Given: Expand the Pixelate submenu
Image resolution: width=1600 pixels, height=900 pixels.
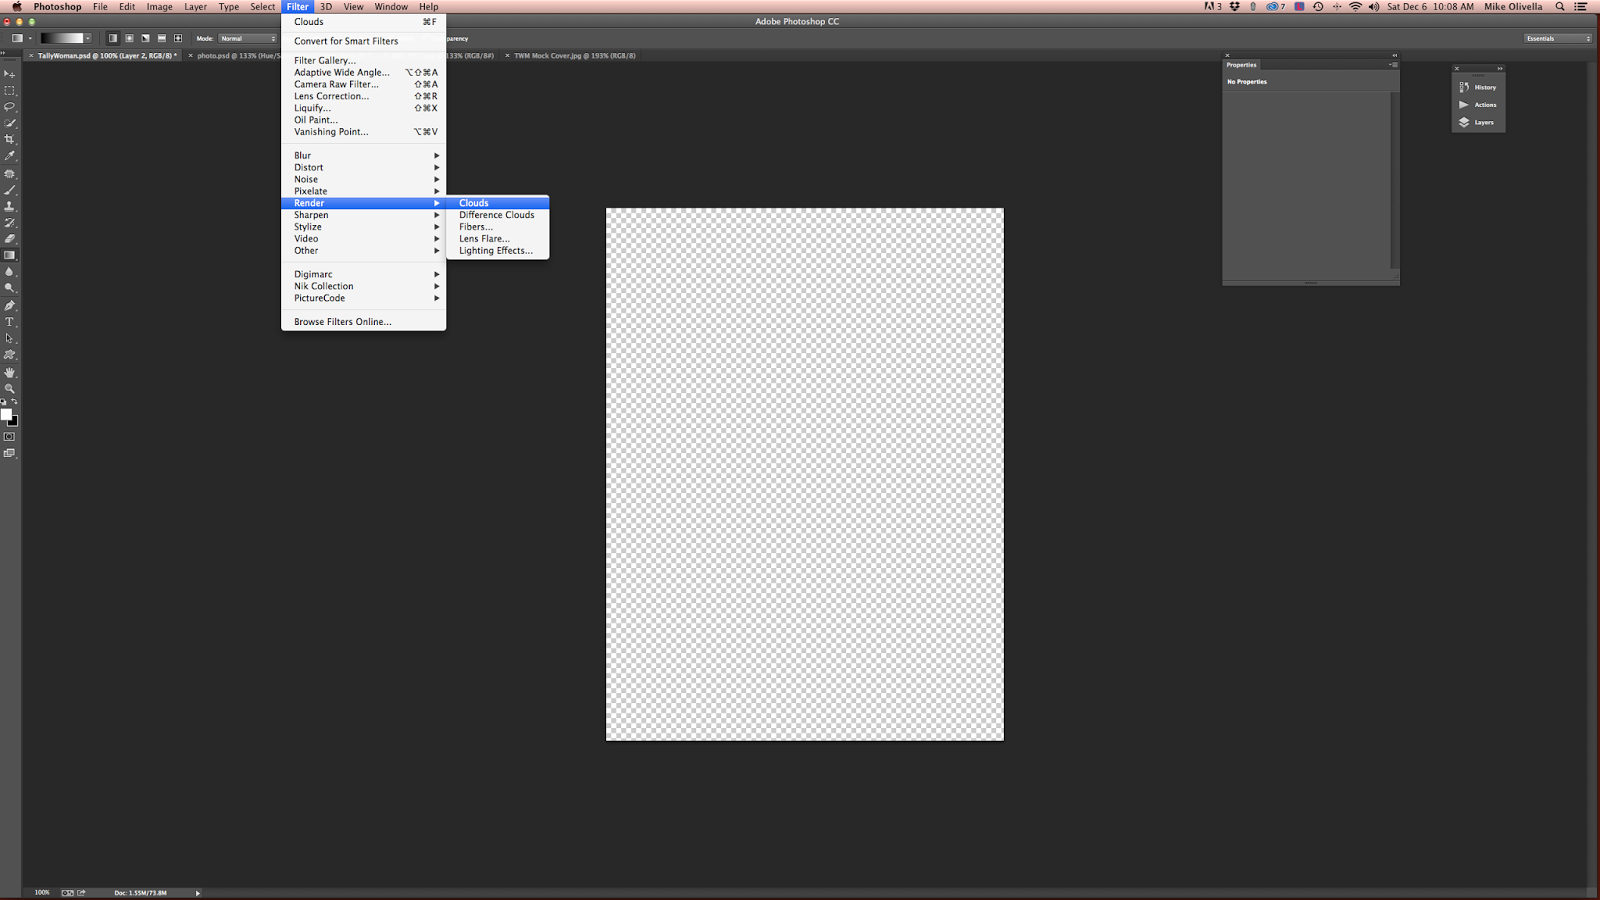Looking at the screenshot, I should tap(364, 192).
